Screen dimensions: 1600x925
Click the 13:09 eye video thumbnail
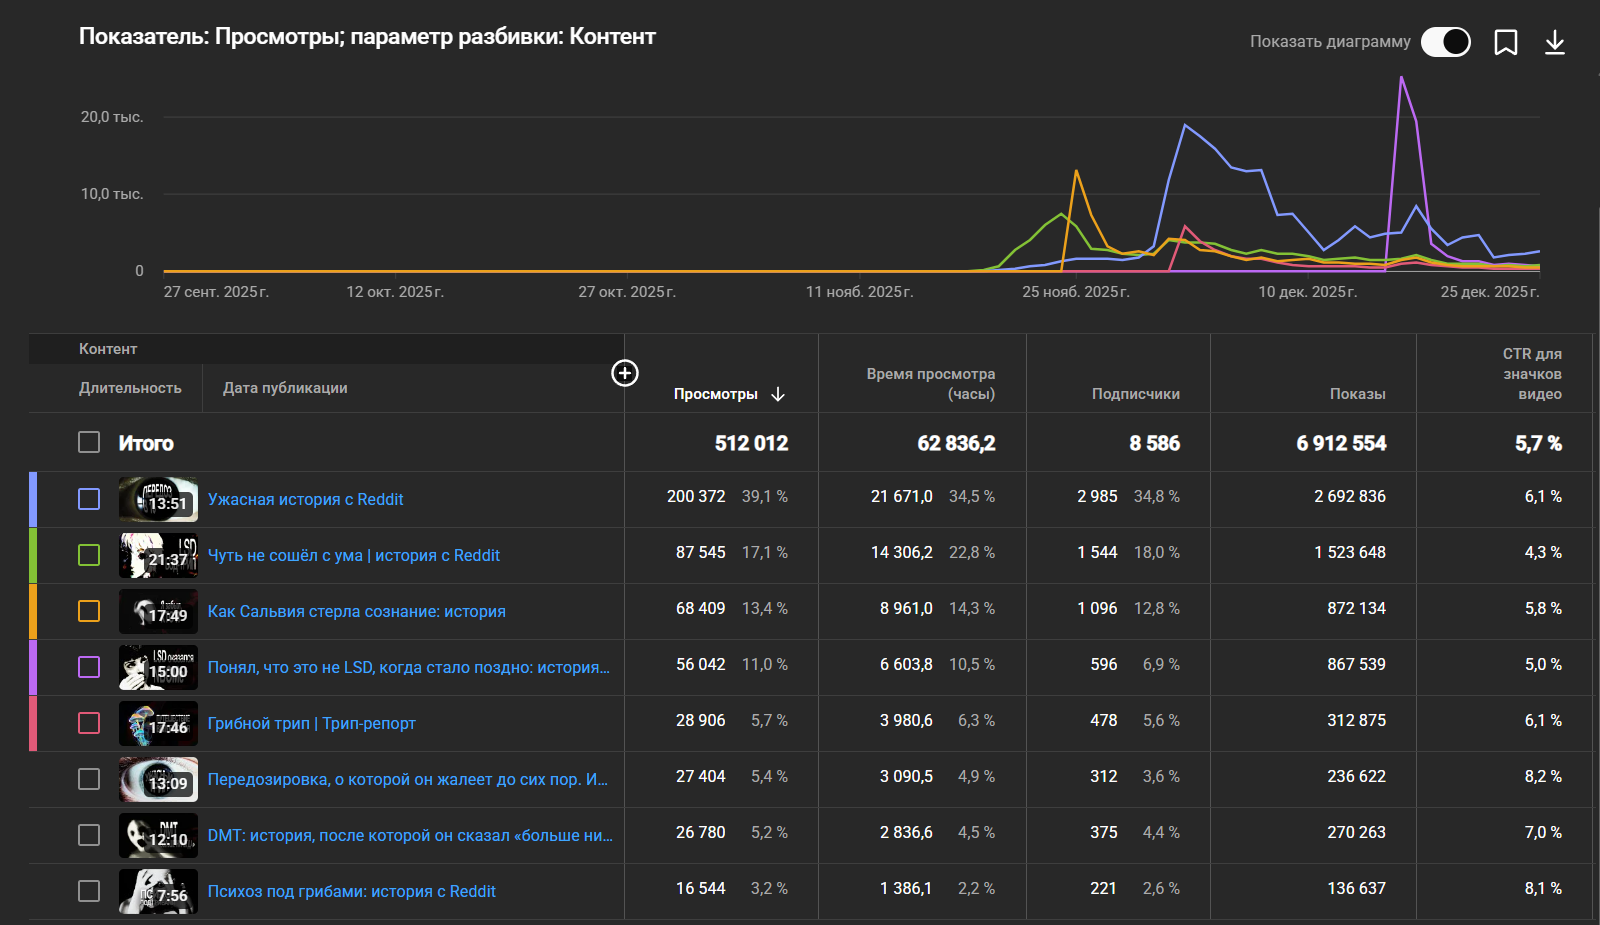coord(158,779)
